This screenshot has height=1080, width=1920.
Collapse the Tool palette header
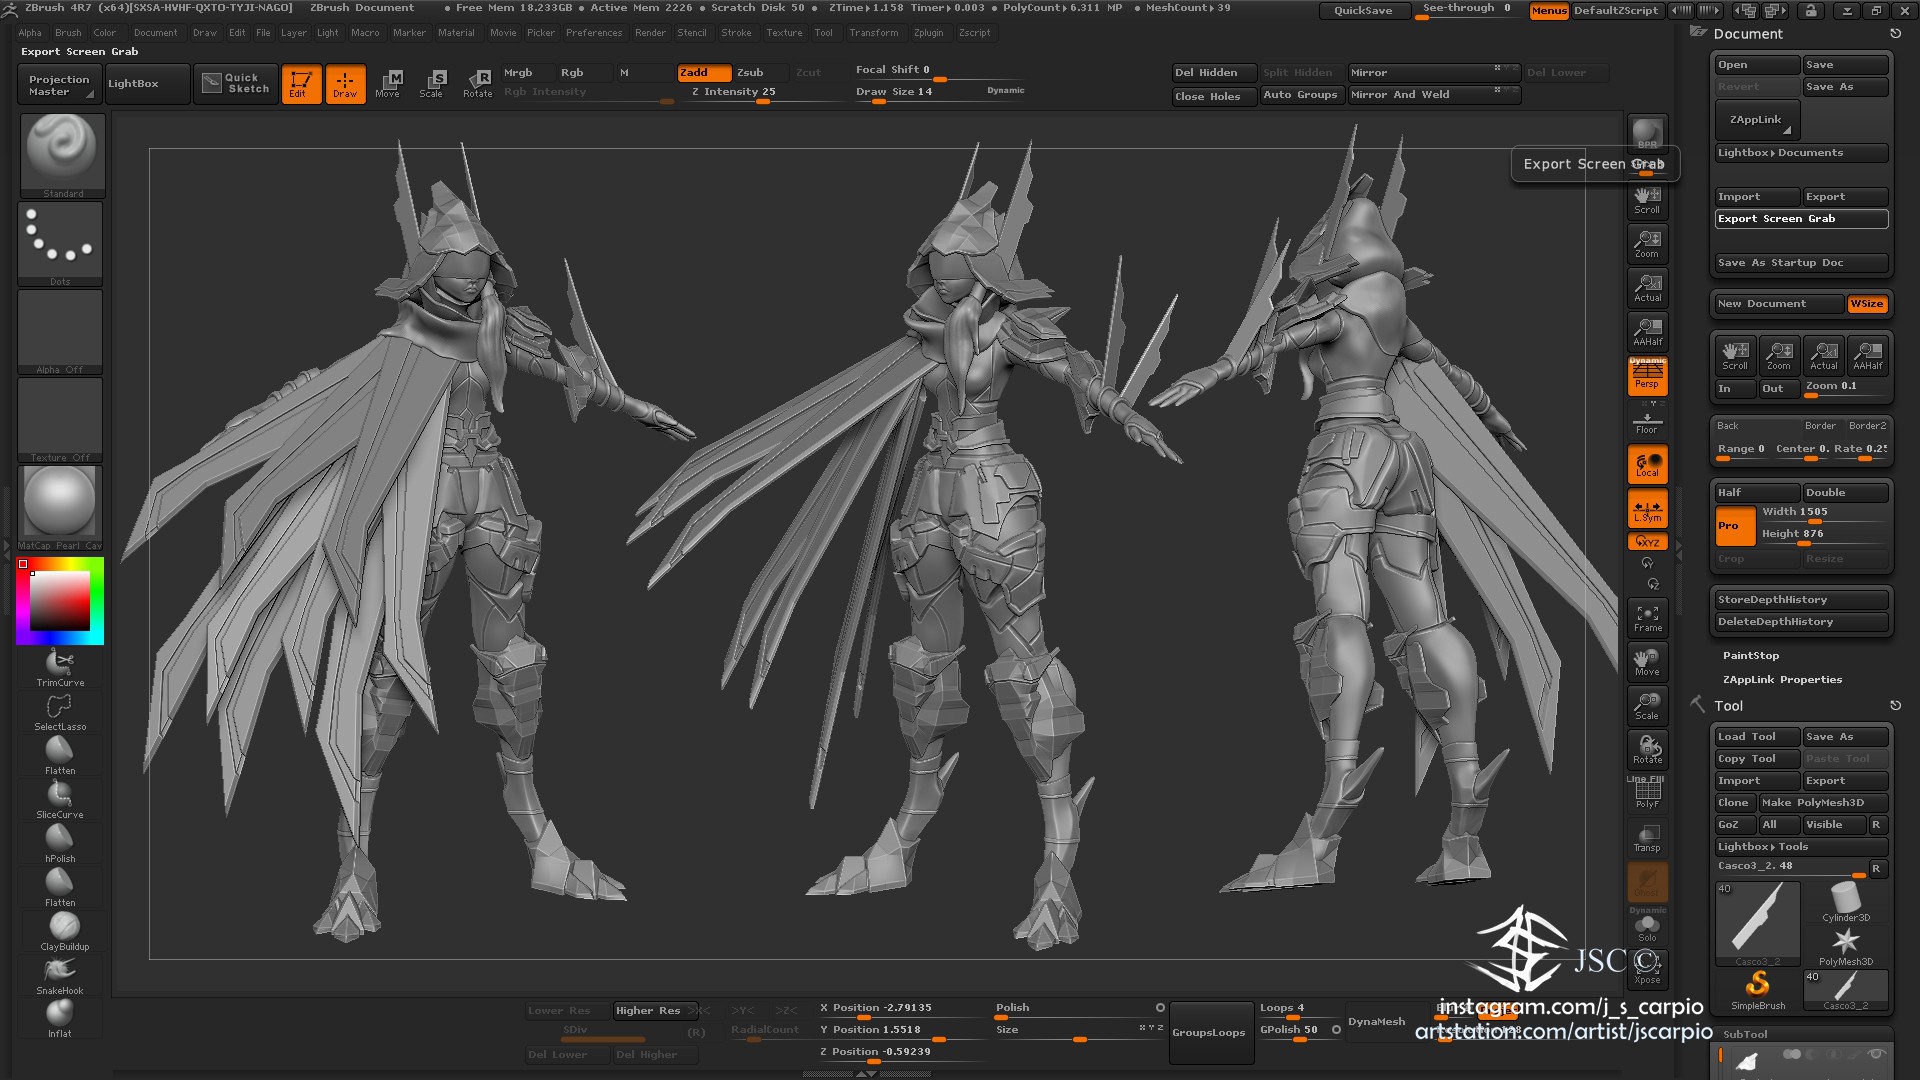point(1728,706)
